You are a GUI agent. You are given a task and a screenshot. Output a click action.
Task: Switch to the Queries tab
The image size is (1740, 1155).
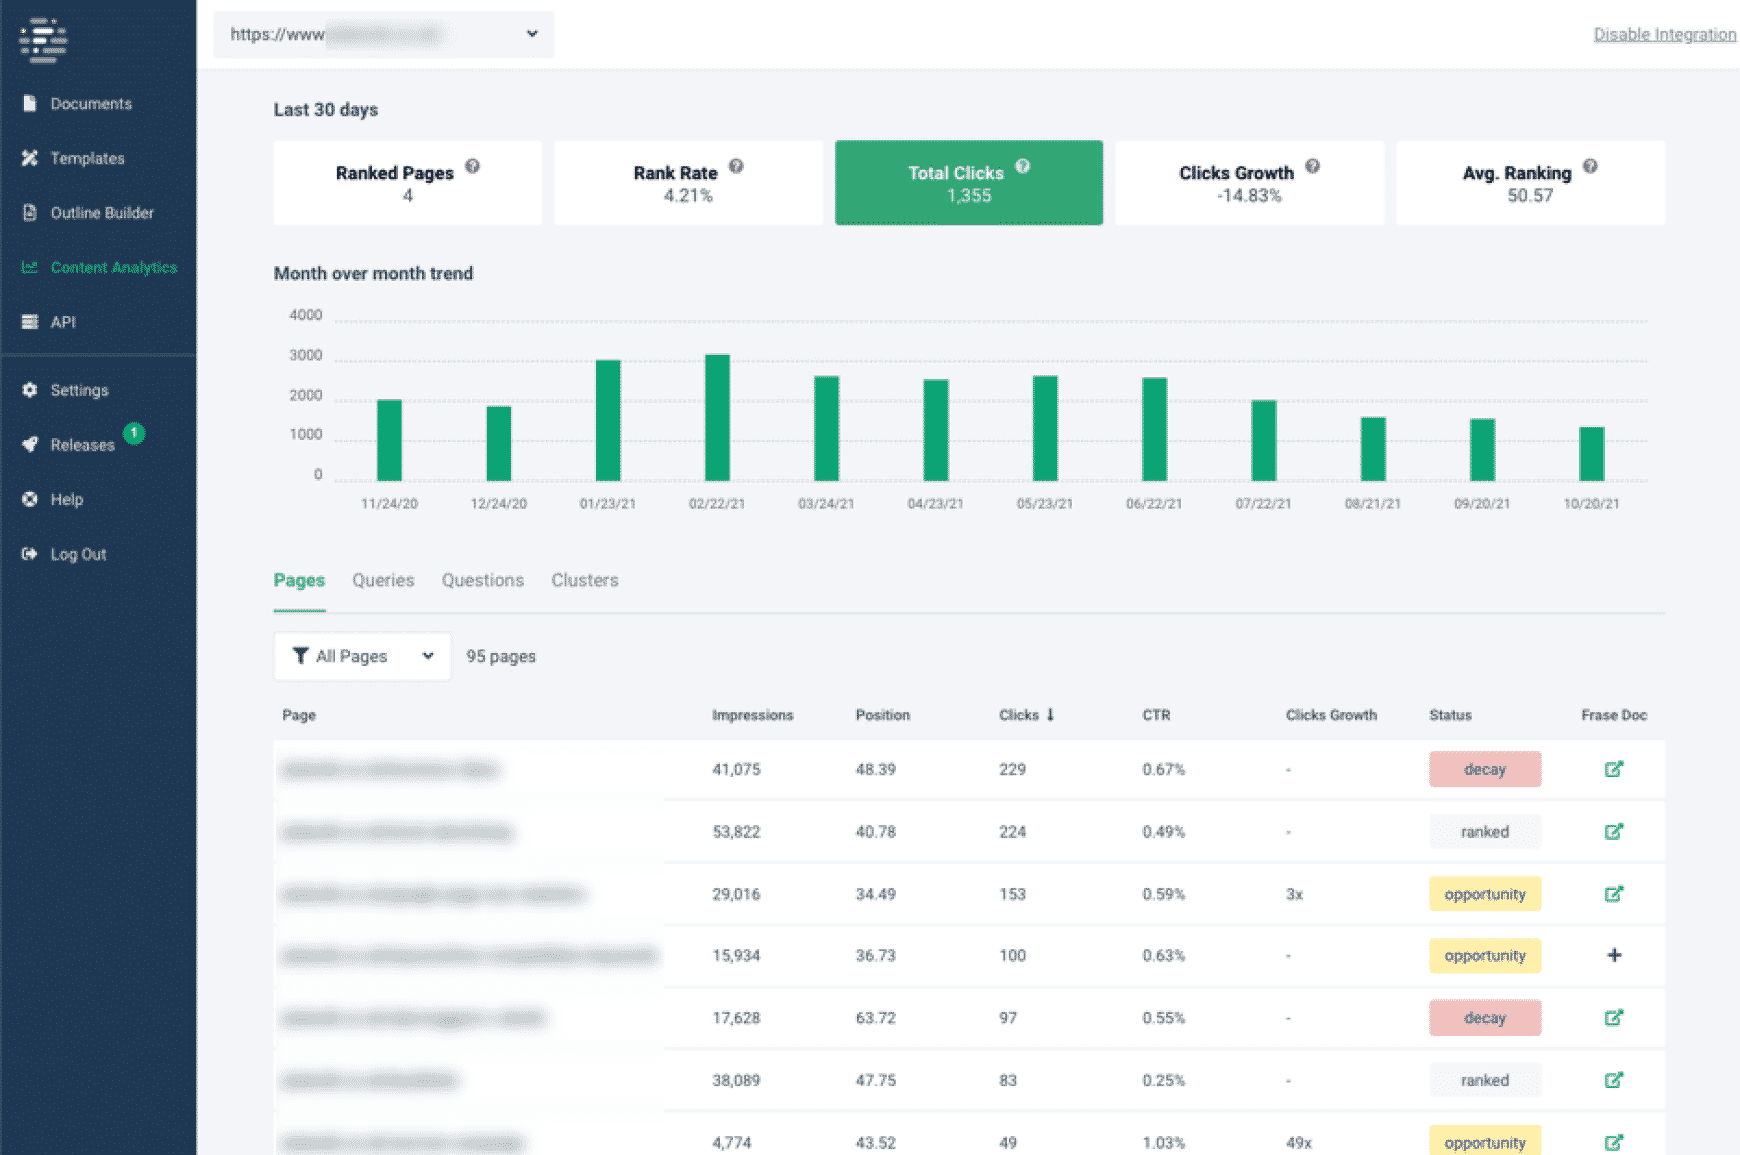click(x=383, y=580)
